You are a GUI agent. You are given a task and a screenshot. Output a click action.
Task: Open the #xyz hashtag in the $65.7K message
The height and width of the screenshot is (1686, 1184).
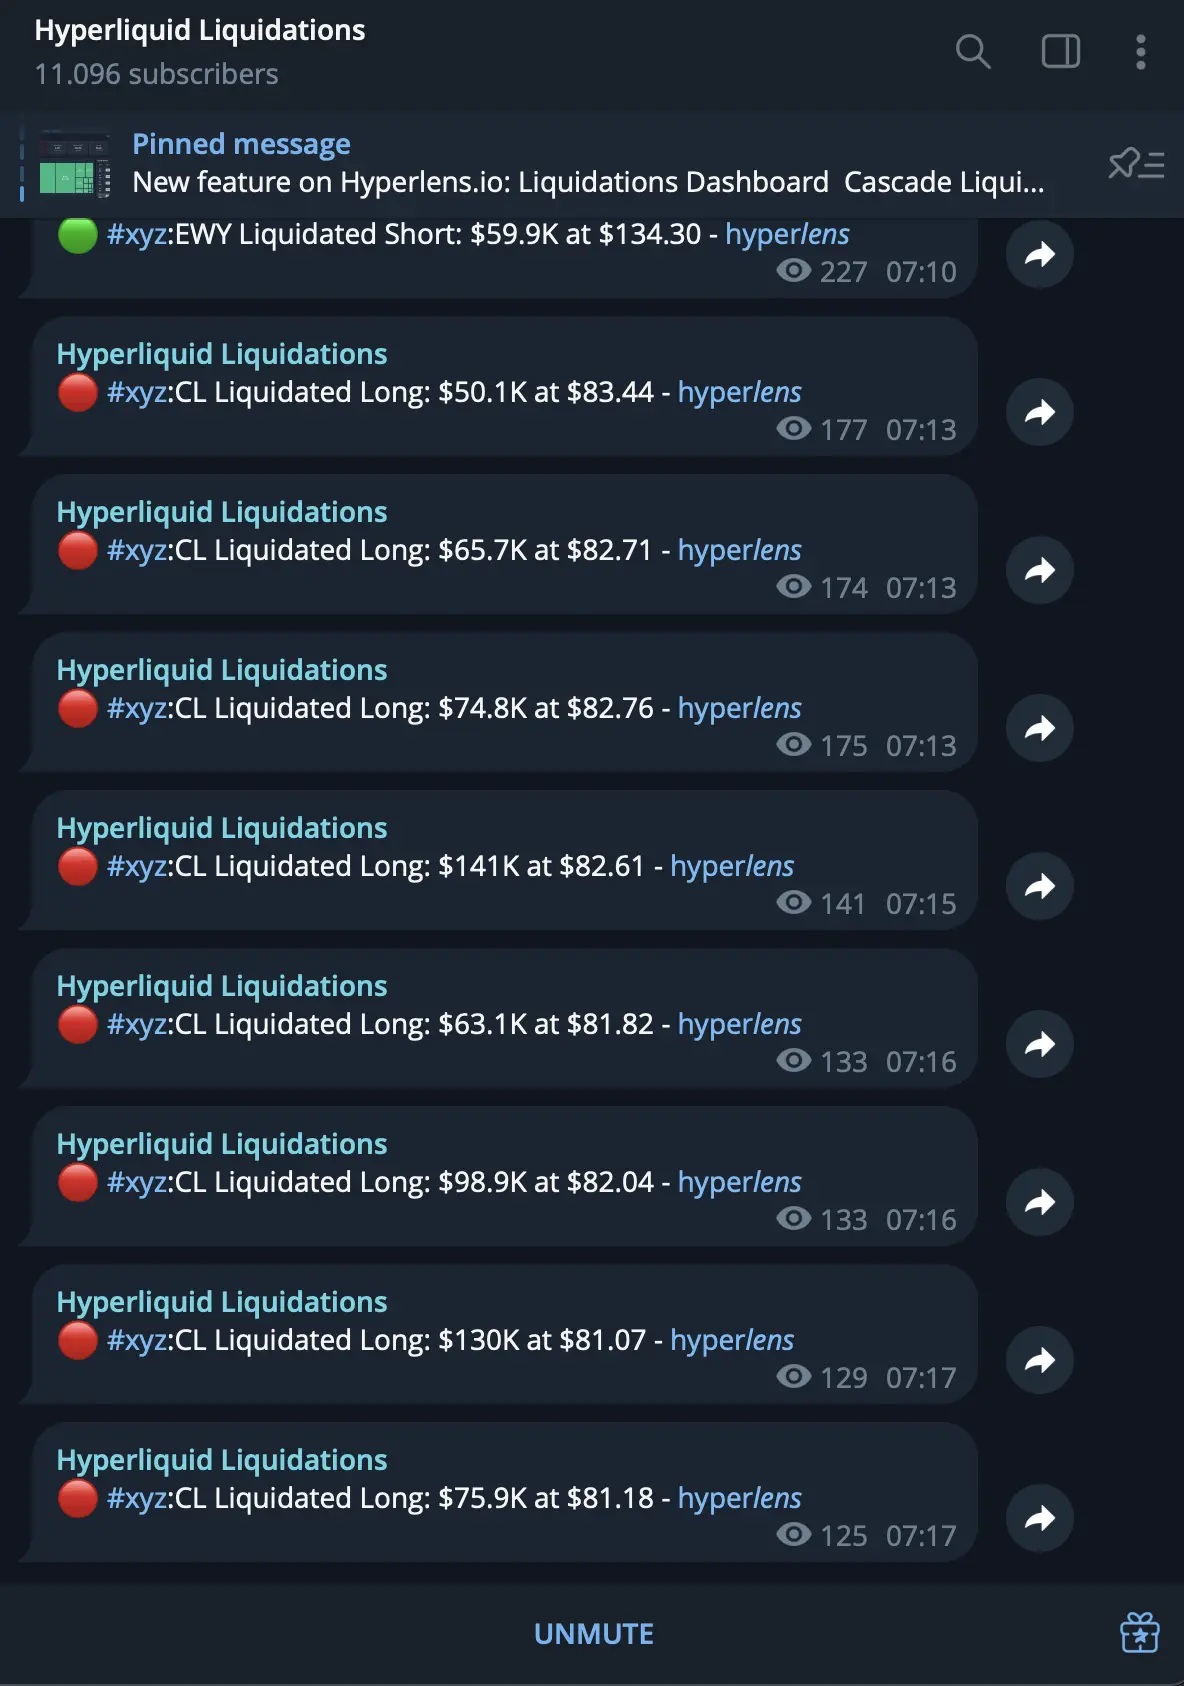(137, 550)
